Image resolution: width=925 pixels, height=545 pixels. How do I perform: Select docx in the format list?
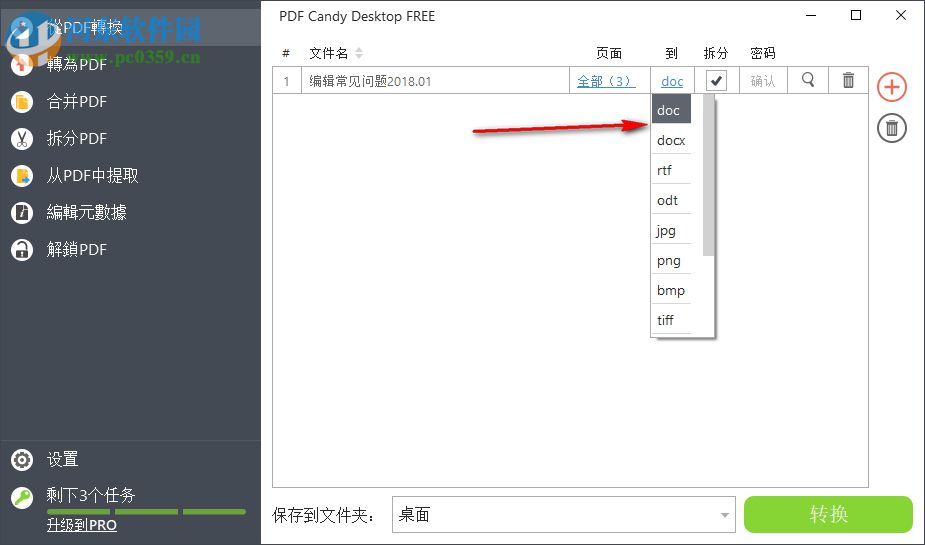pos(671,140)
